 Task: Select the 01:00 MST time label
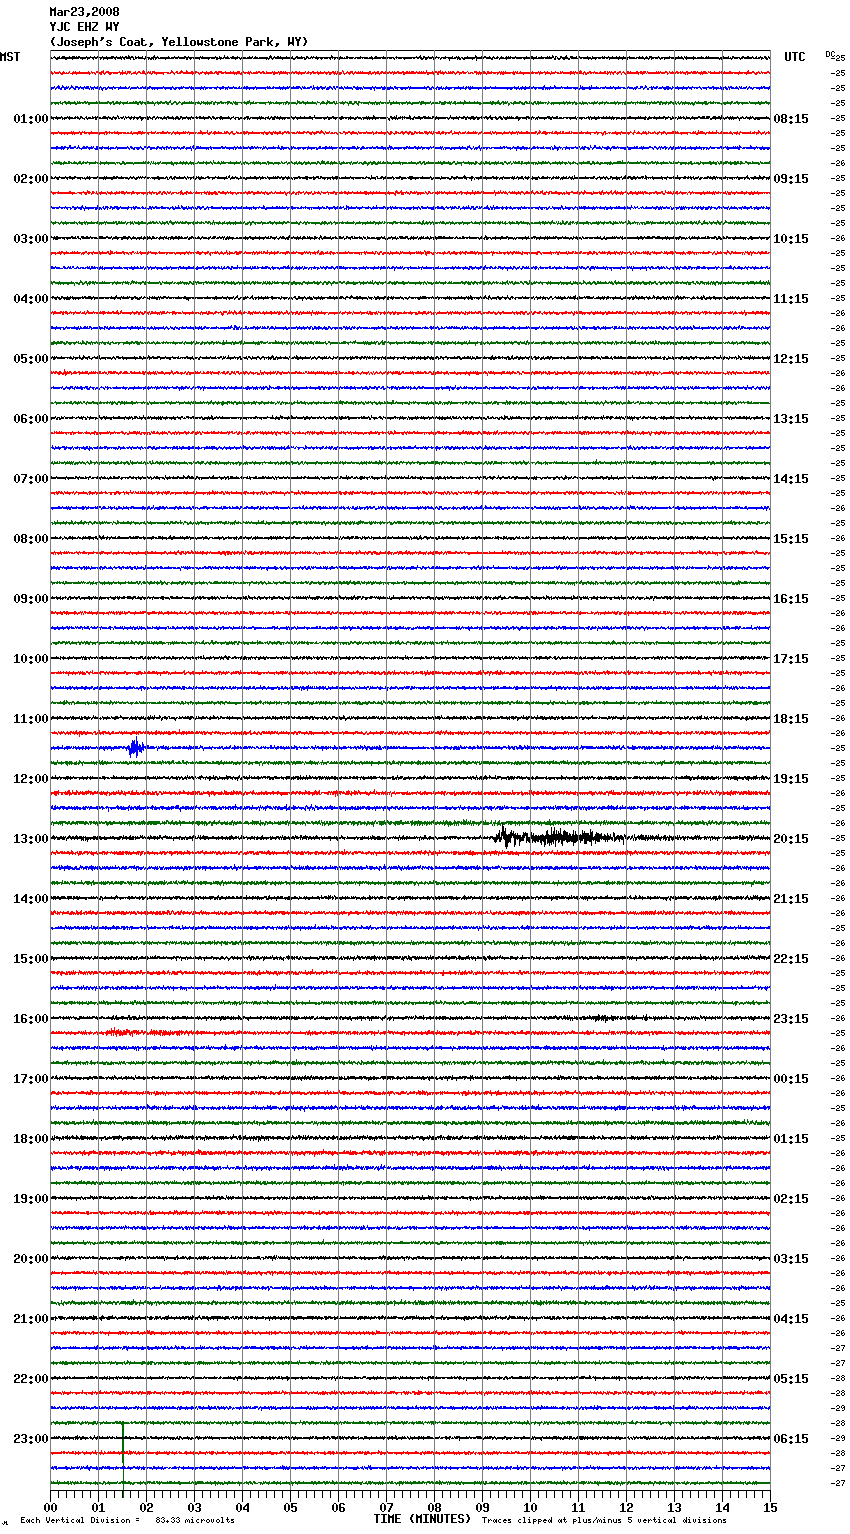click(31, 119)
